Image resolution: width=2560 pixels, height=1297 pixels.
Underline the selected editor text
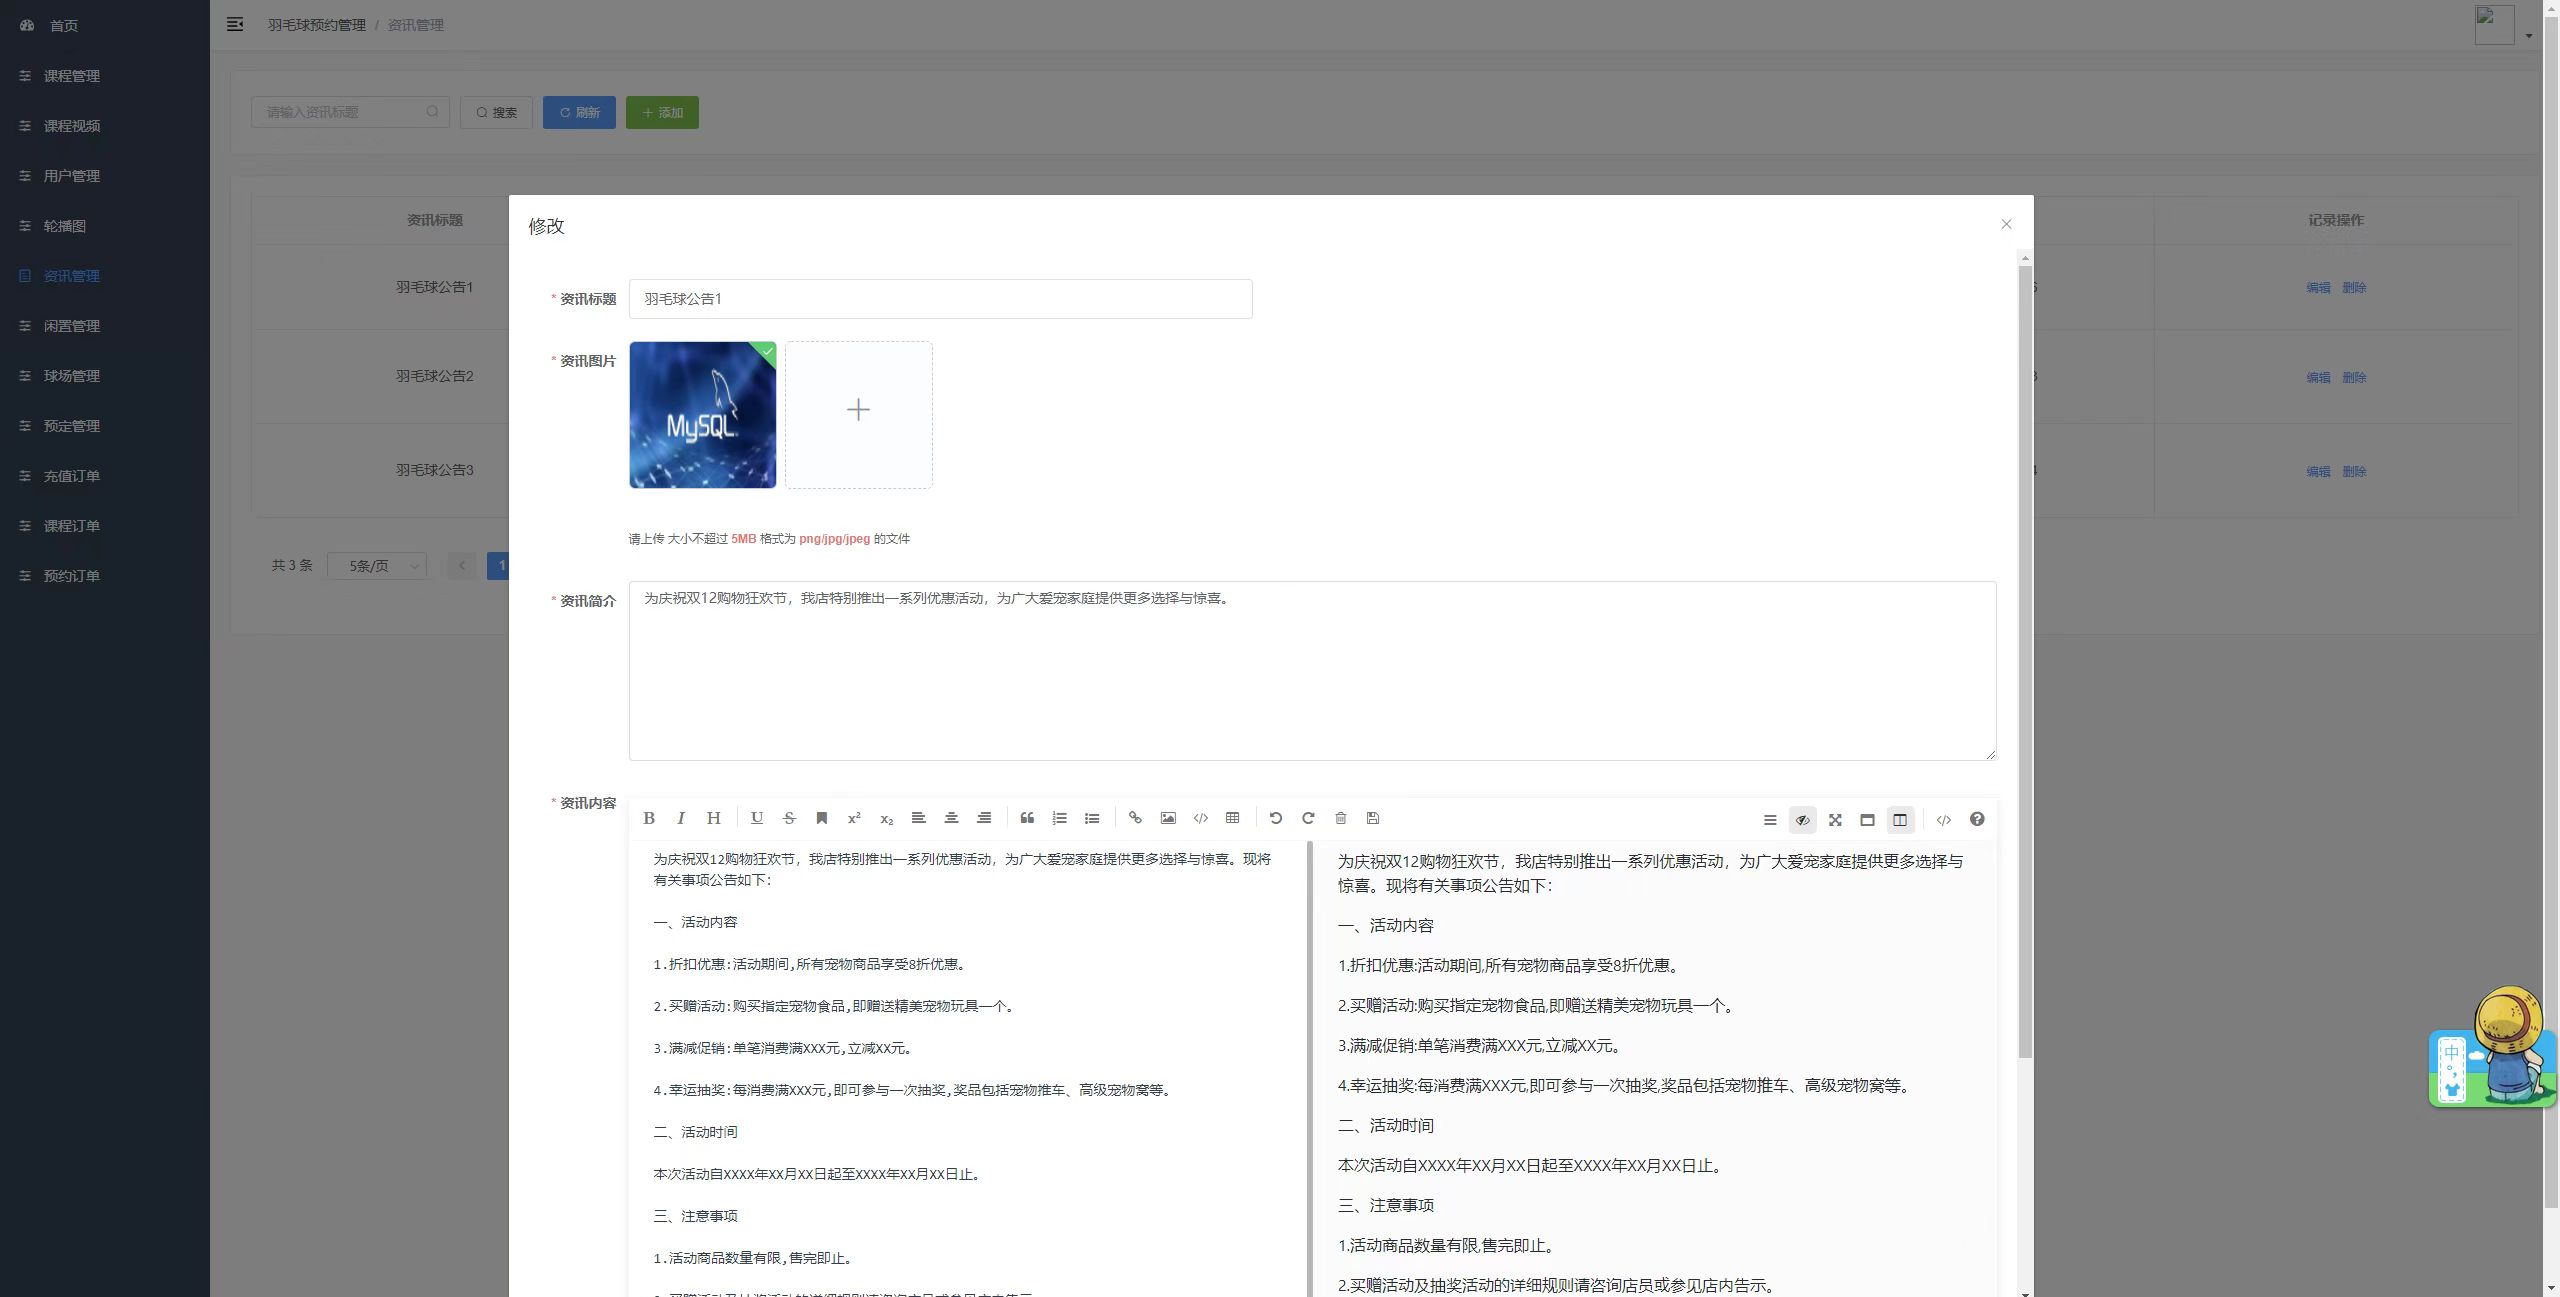[x=757, y=818]
